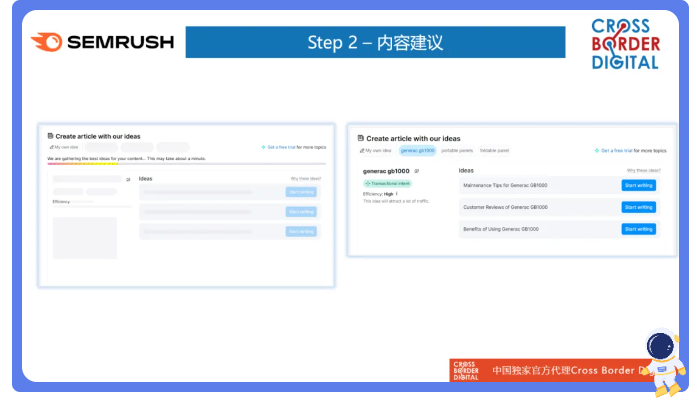Start writing the Customer Reviews of Generac GB1000 idea
697x401 pixels.
pos(638,207)
